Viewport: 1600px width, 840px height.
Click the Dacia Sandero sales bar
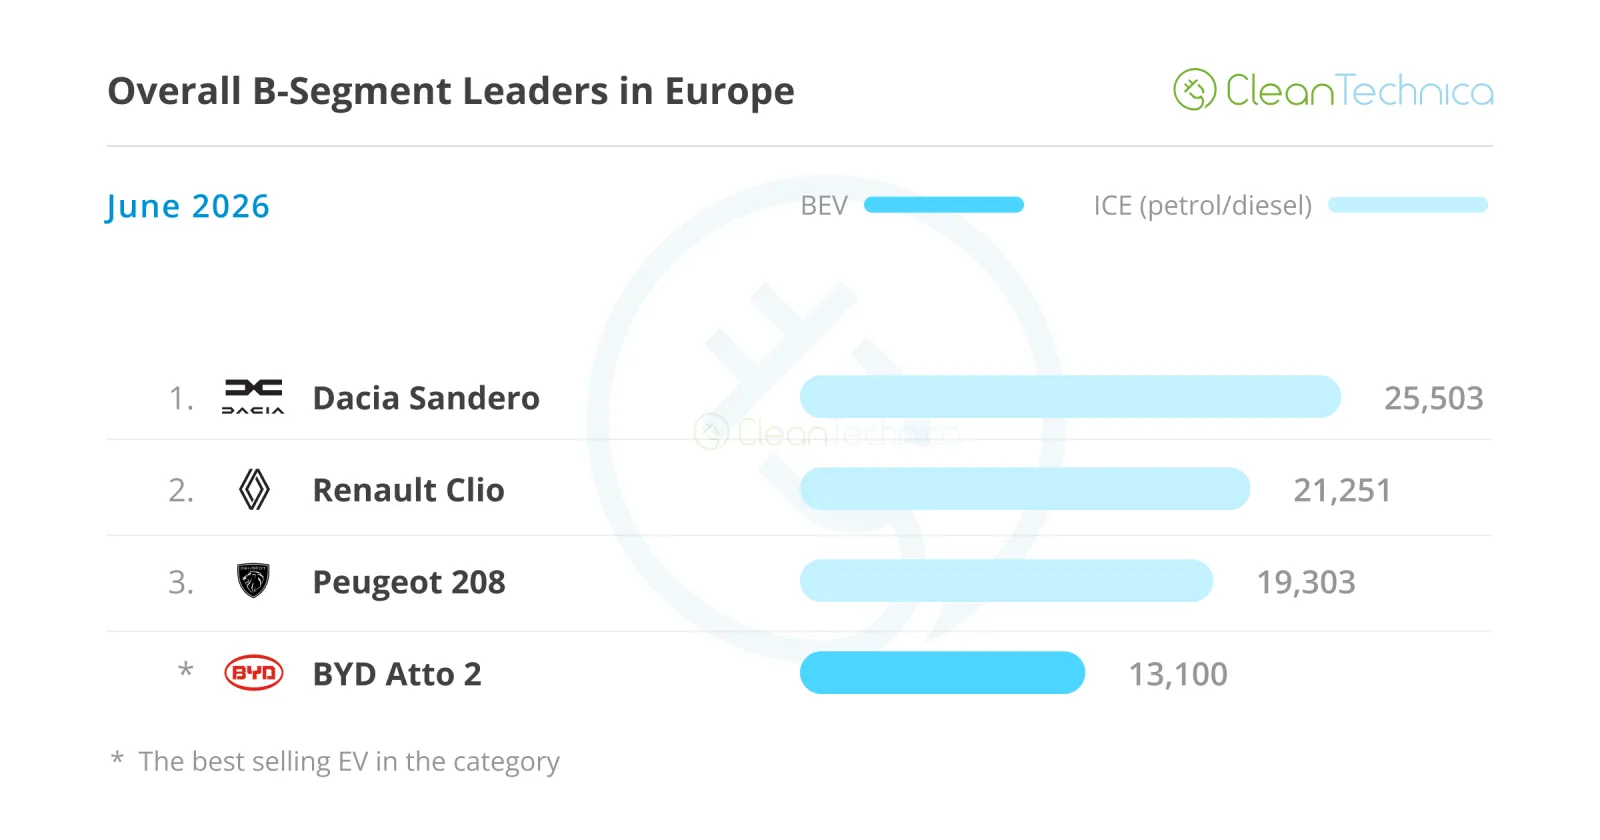point(1070,397)
